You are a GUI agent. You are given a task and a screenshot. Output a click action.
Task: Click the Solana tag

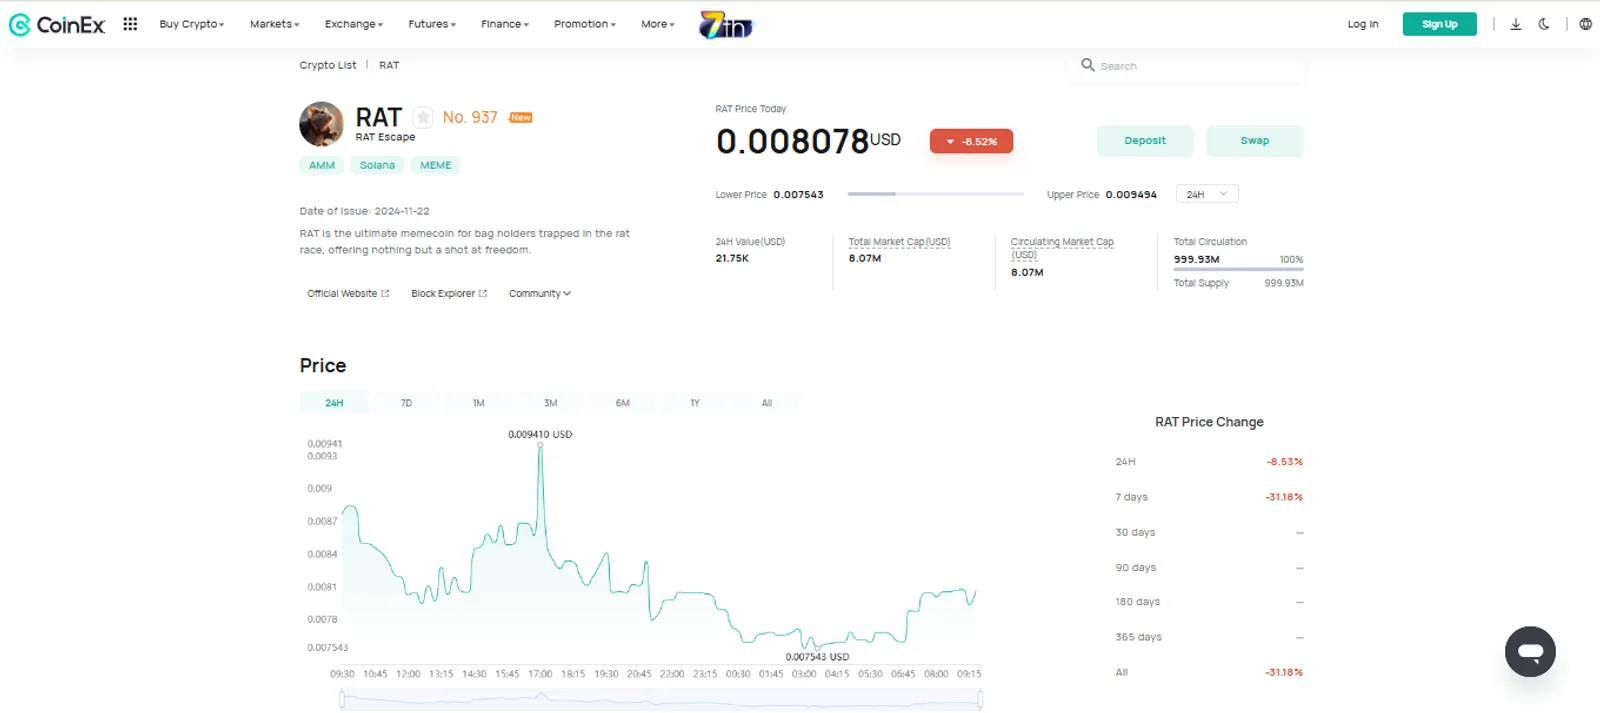pos(377,165)
